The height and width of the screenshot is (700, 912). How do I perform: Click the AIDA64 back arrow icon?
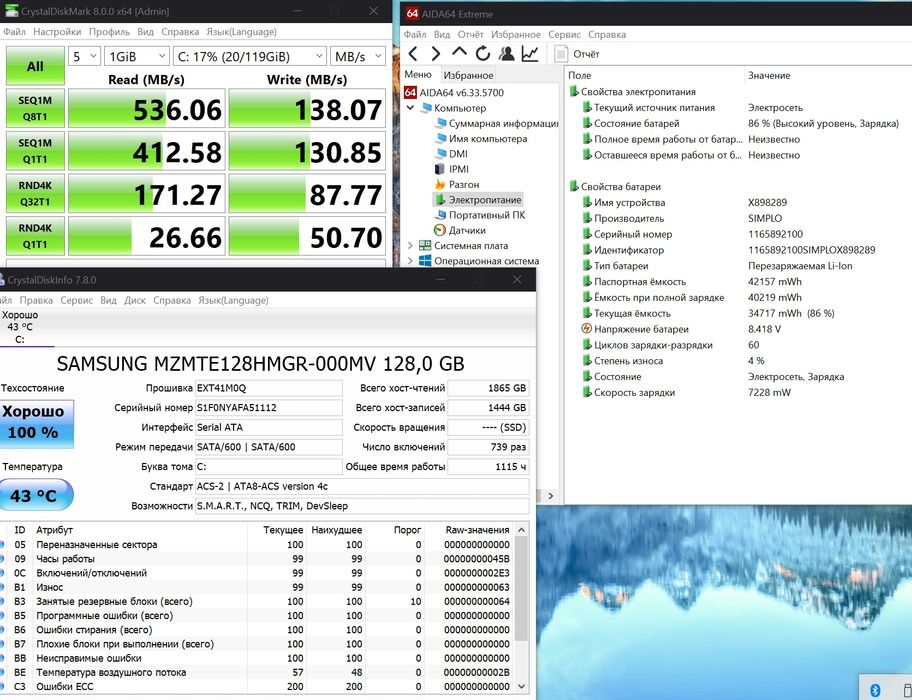413,54
